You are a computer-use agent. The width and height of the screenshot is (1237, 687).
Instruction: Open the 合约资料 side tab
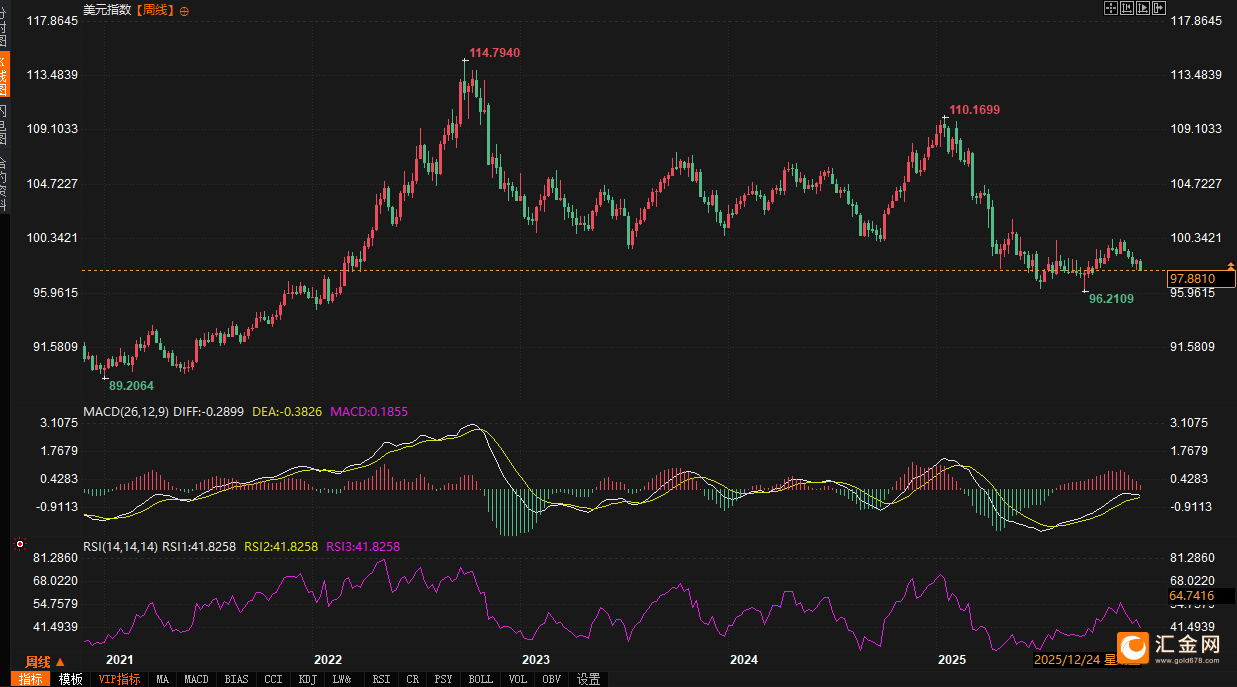[3, 182]
